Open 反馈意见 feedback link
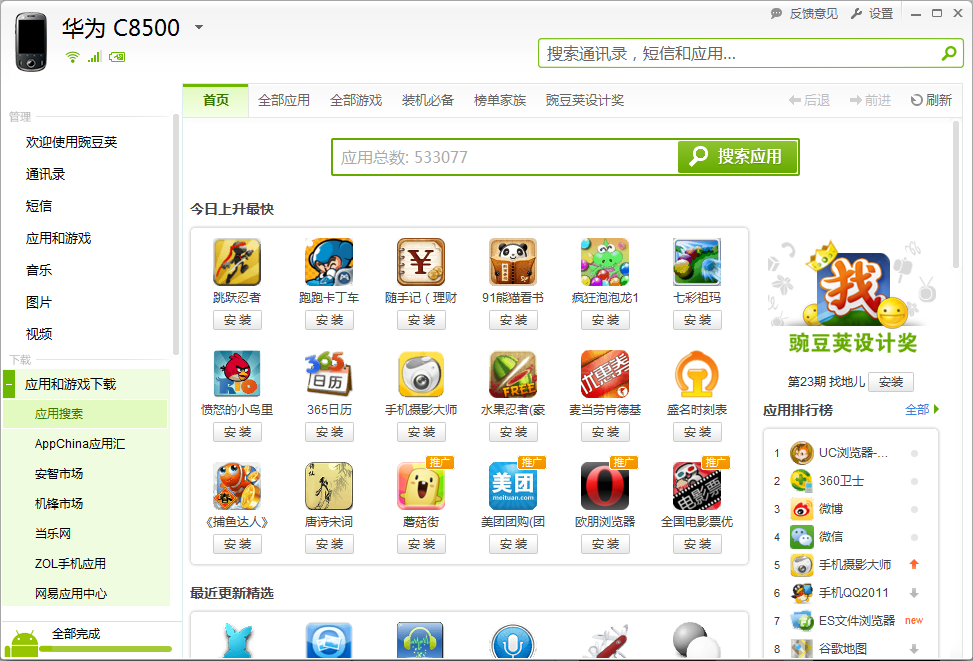 [x=804, y=14]
